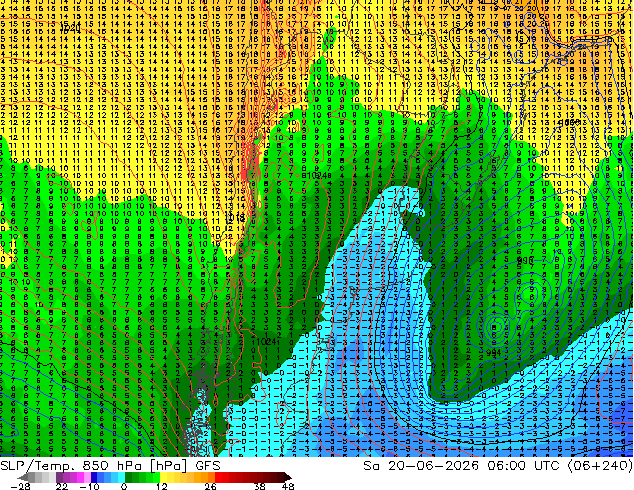This screenshot has width=634, height=490.
Task: Click the '38' value on the temperature scale
Action: click(260, 486)
